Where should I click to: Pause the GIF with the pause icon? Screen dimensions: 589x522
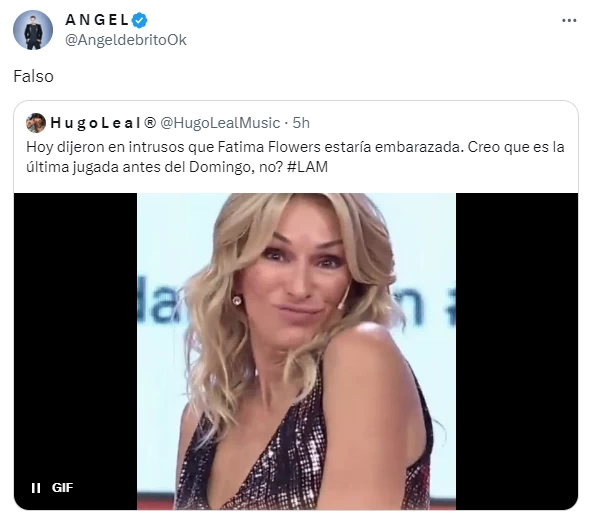click(x=36, y=488)
